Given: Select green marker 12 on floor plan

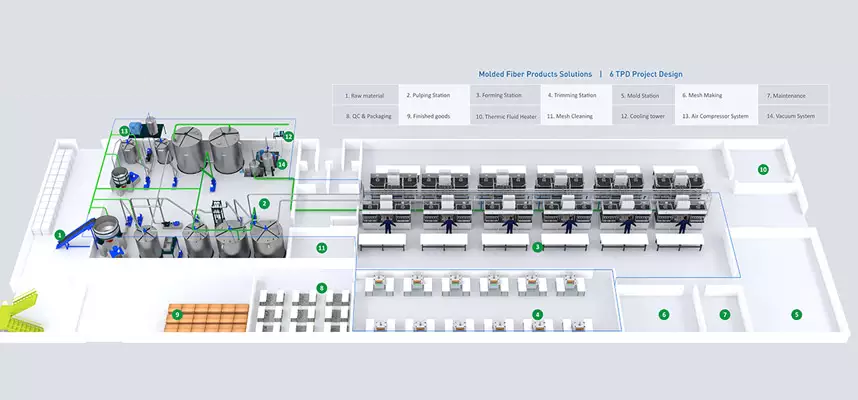Looking at the screenshot, I should point(288,136).
